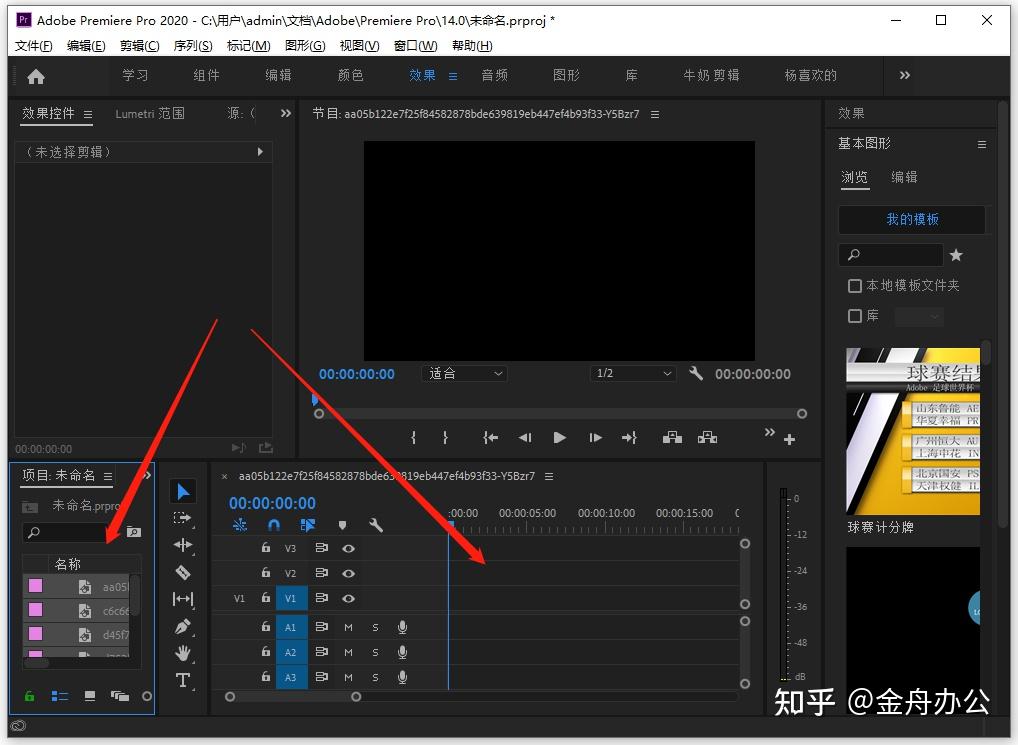Click the 我的模板 button
This screenshot has height=745, width=1018.
(912, 219)
